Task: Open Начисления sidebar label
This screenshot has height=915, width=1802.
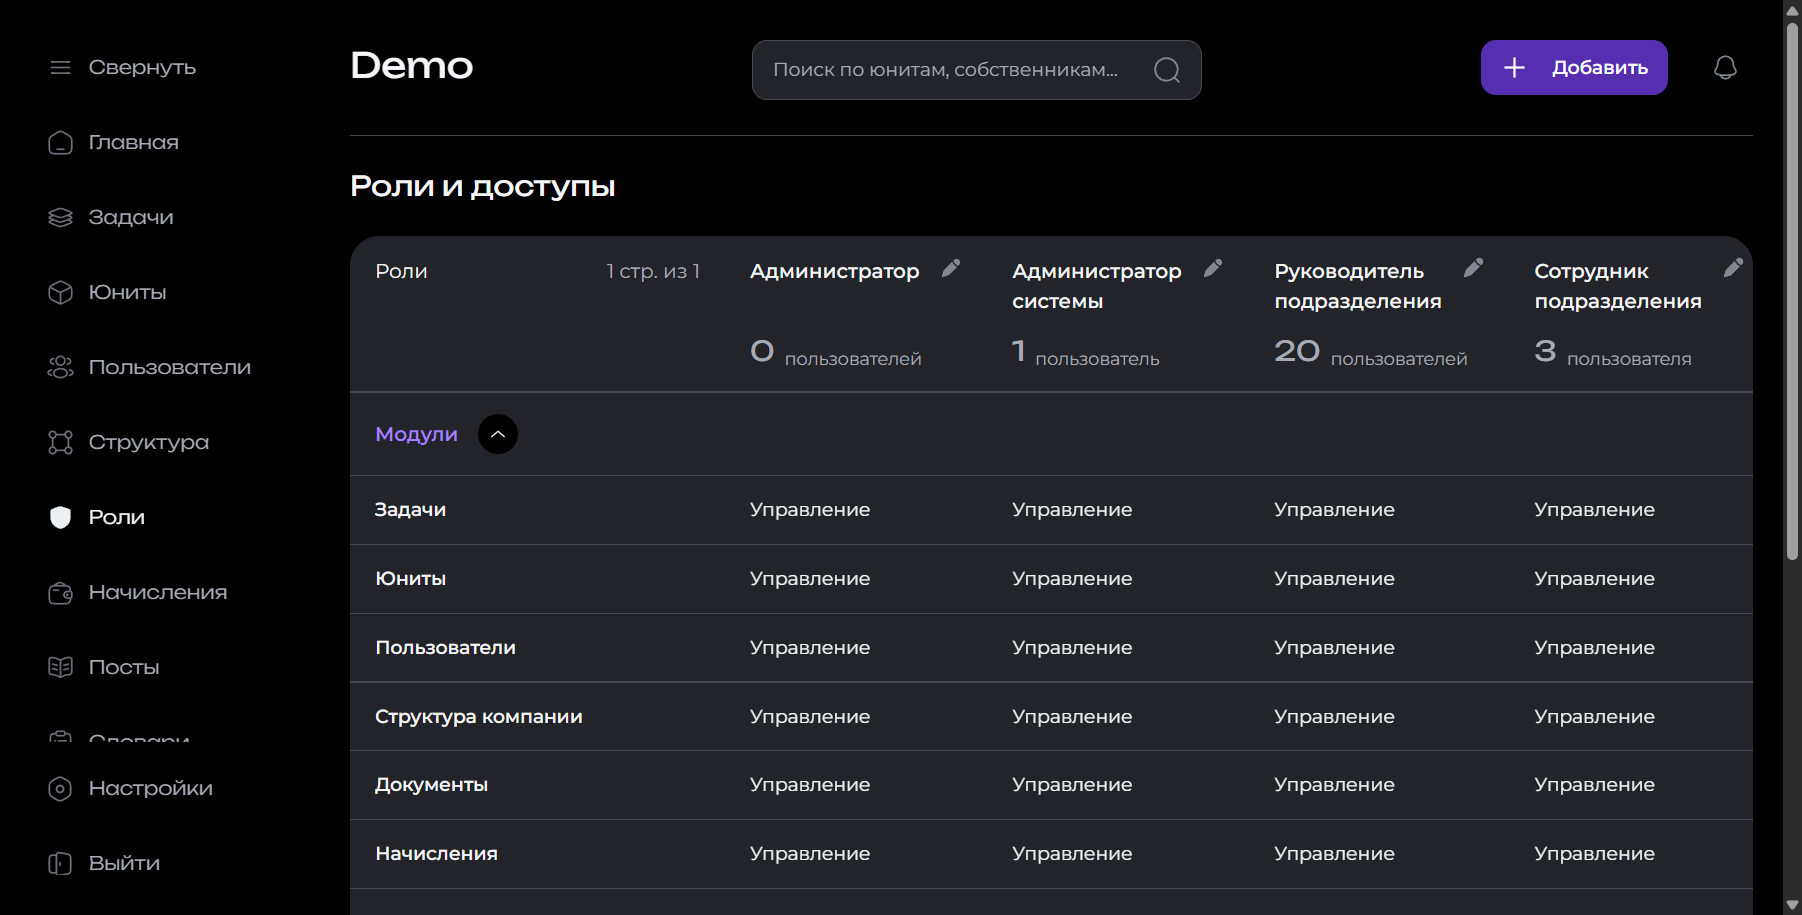Action: tap(158, 592)
